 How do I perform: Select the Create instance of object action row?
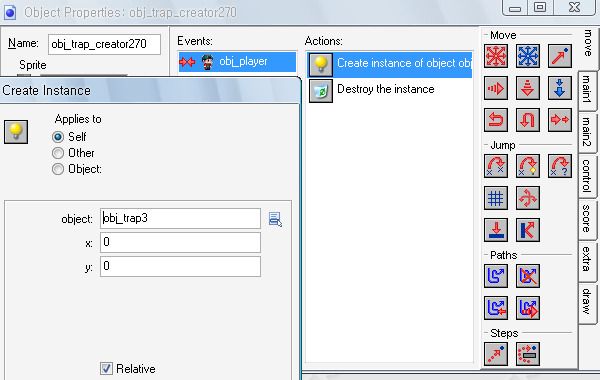point(390,64)
